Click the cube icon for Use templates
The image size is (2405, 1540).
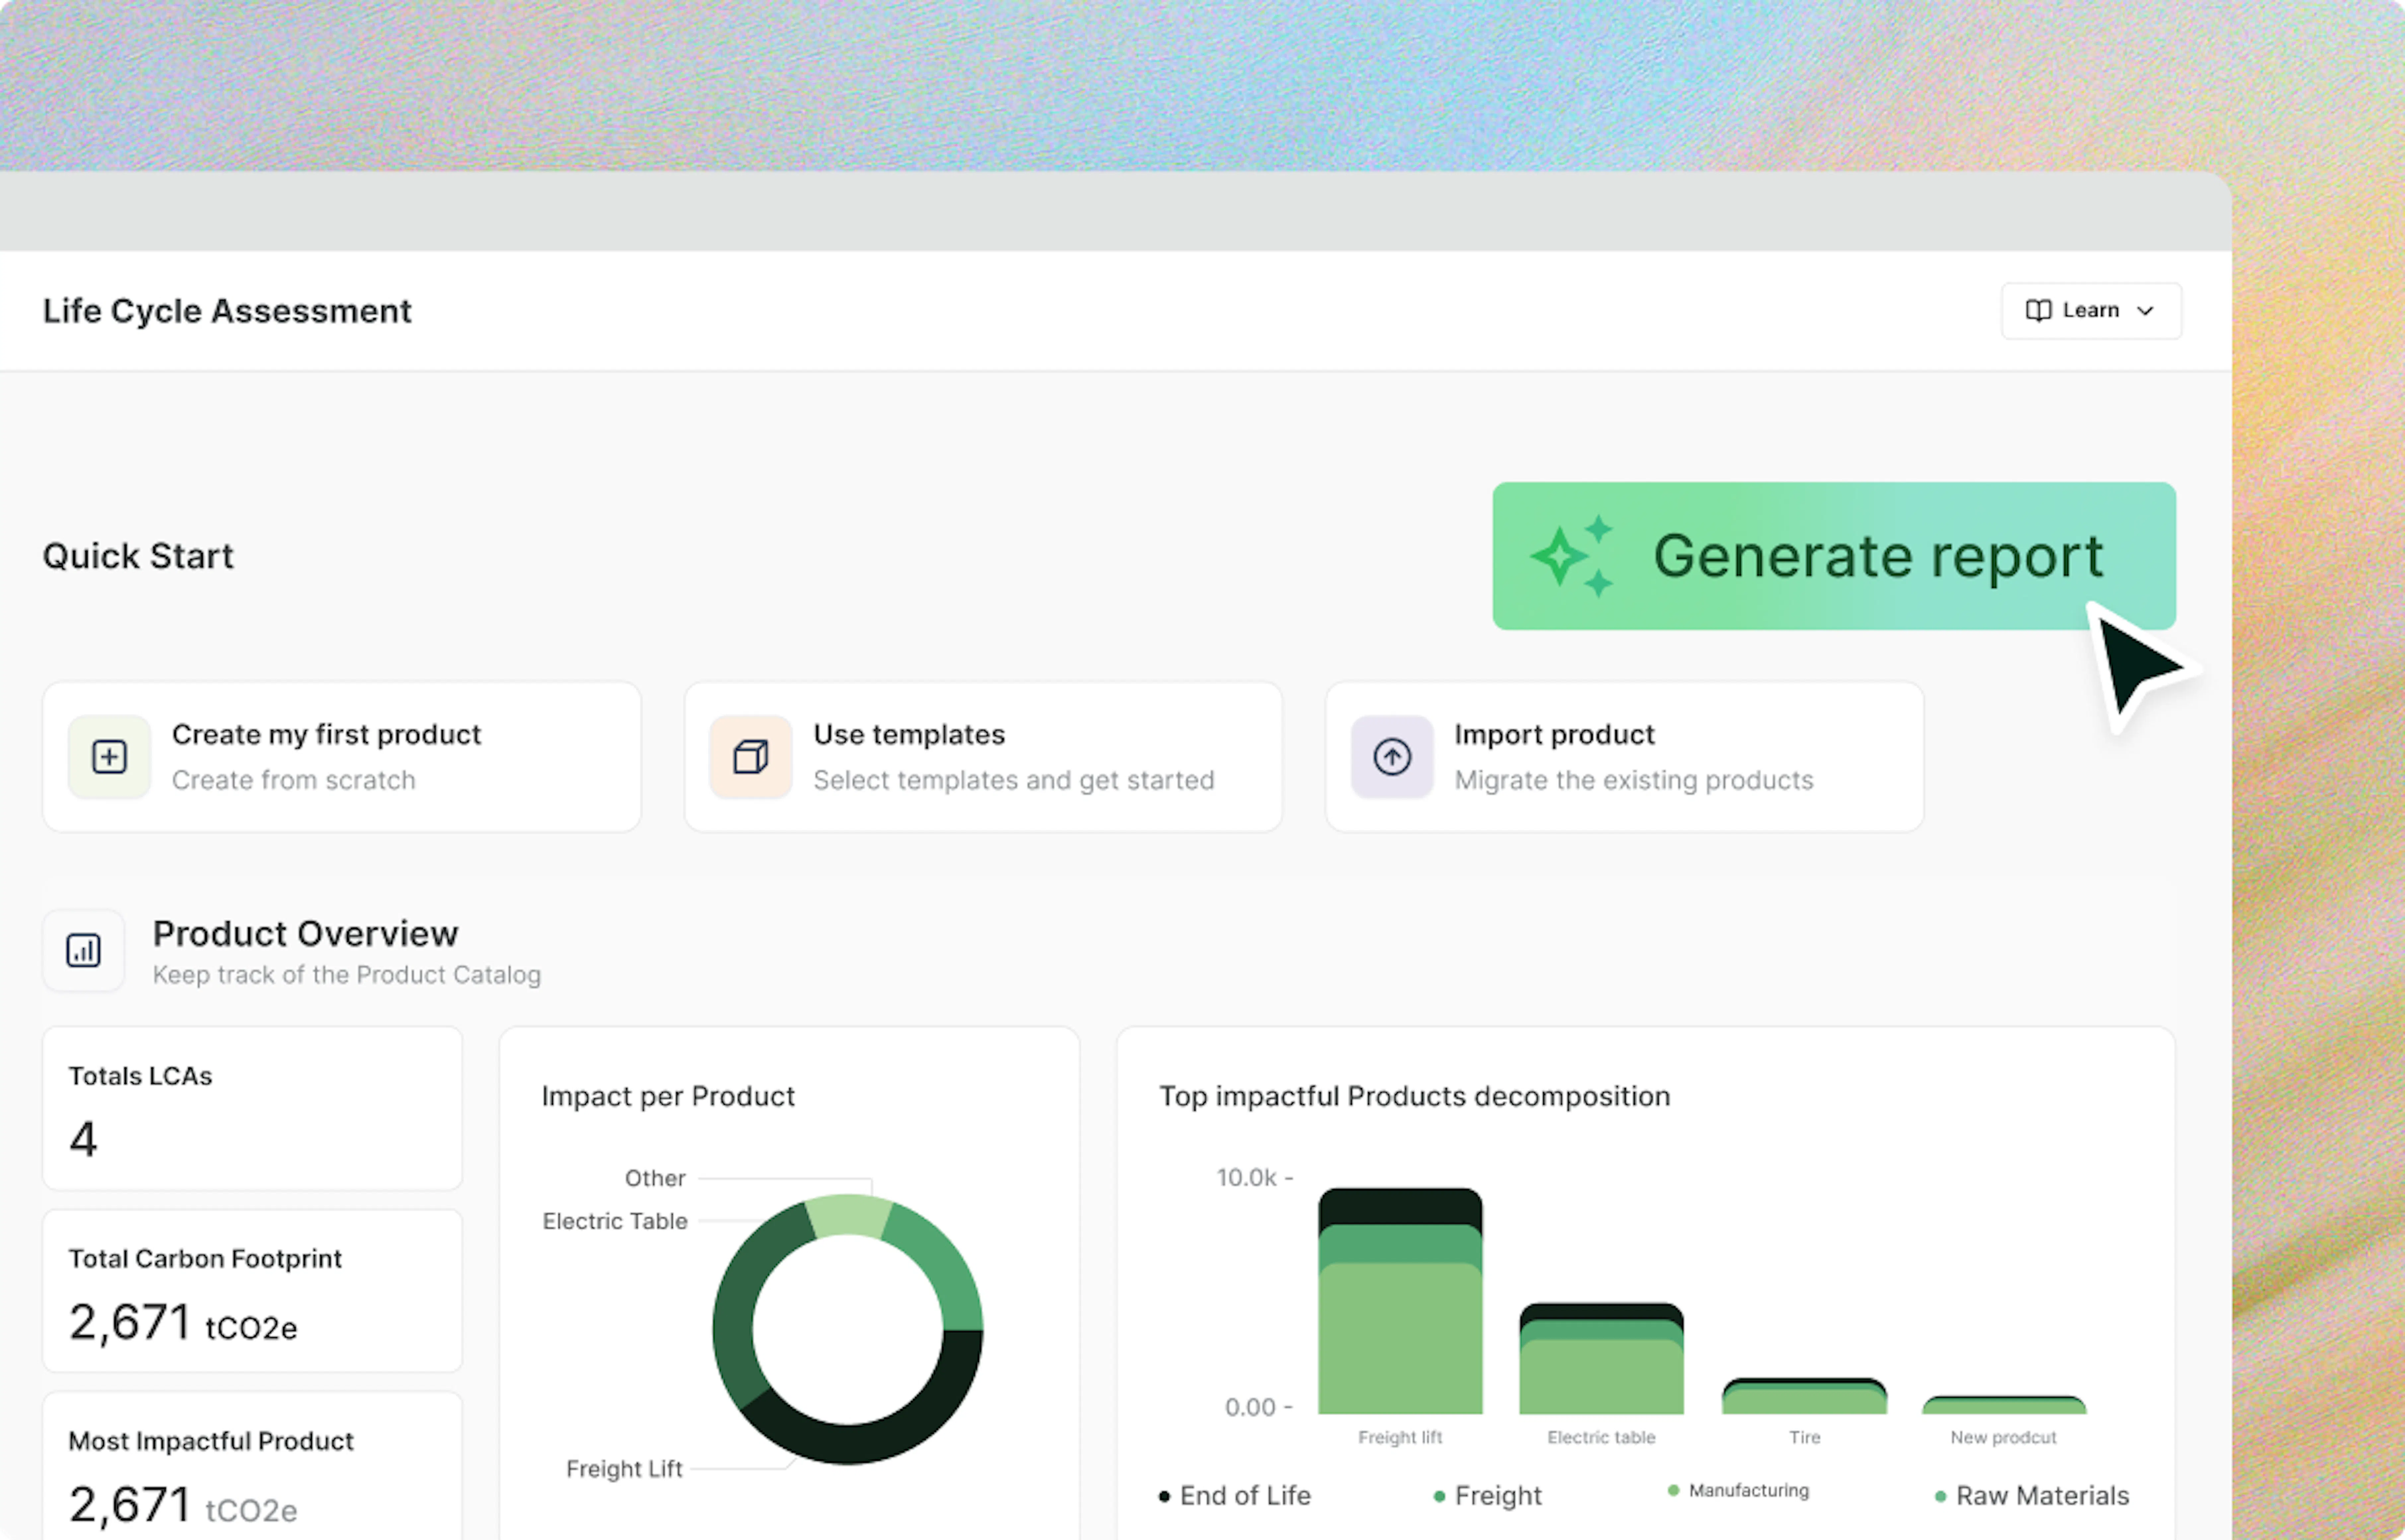pos(750,757)
